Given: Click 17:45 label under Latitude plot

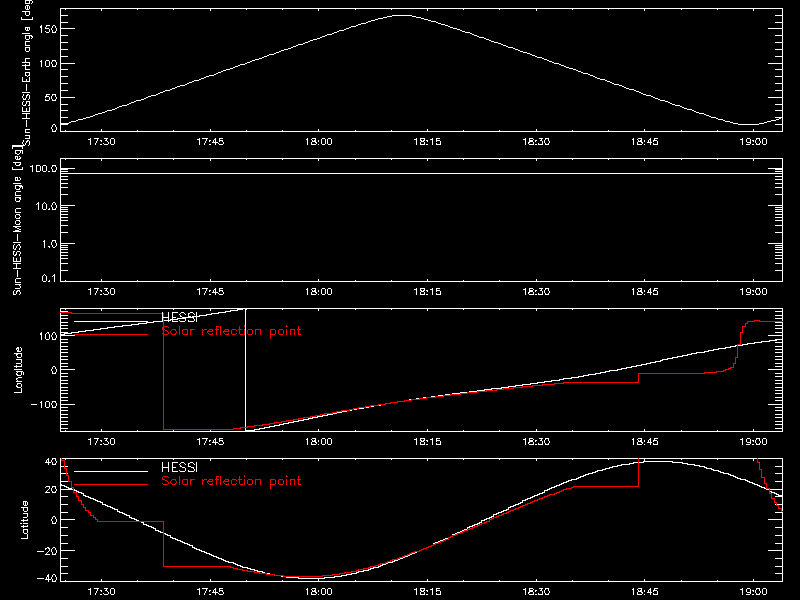Looking at the screenshot, I should [210, 592].
